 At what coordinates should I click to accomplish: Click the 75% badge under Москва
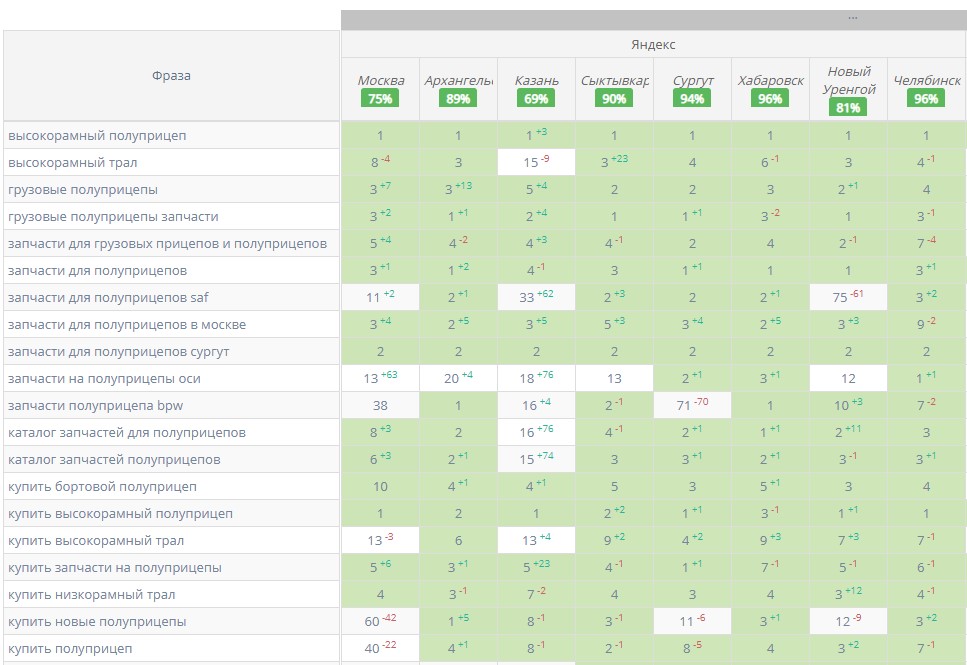click(380, 99)
